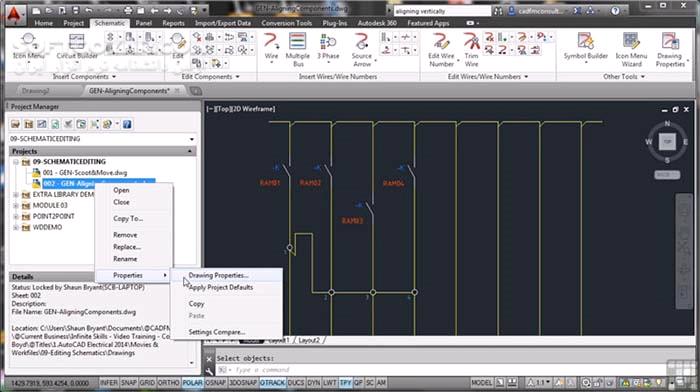Open the Help question mark menu
The image size is (700, 392).
(x=615, y=11)
